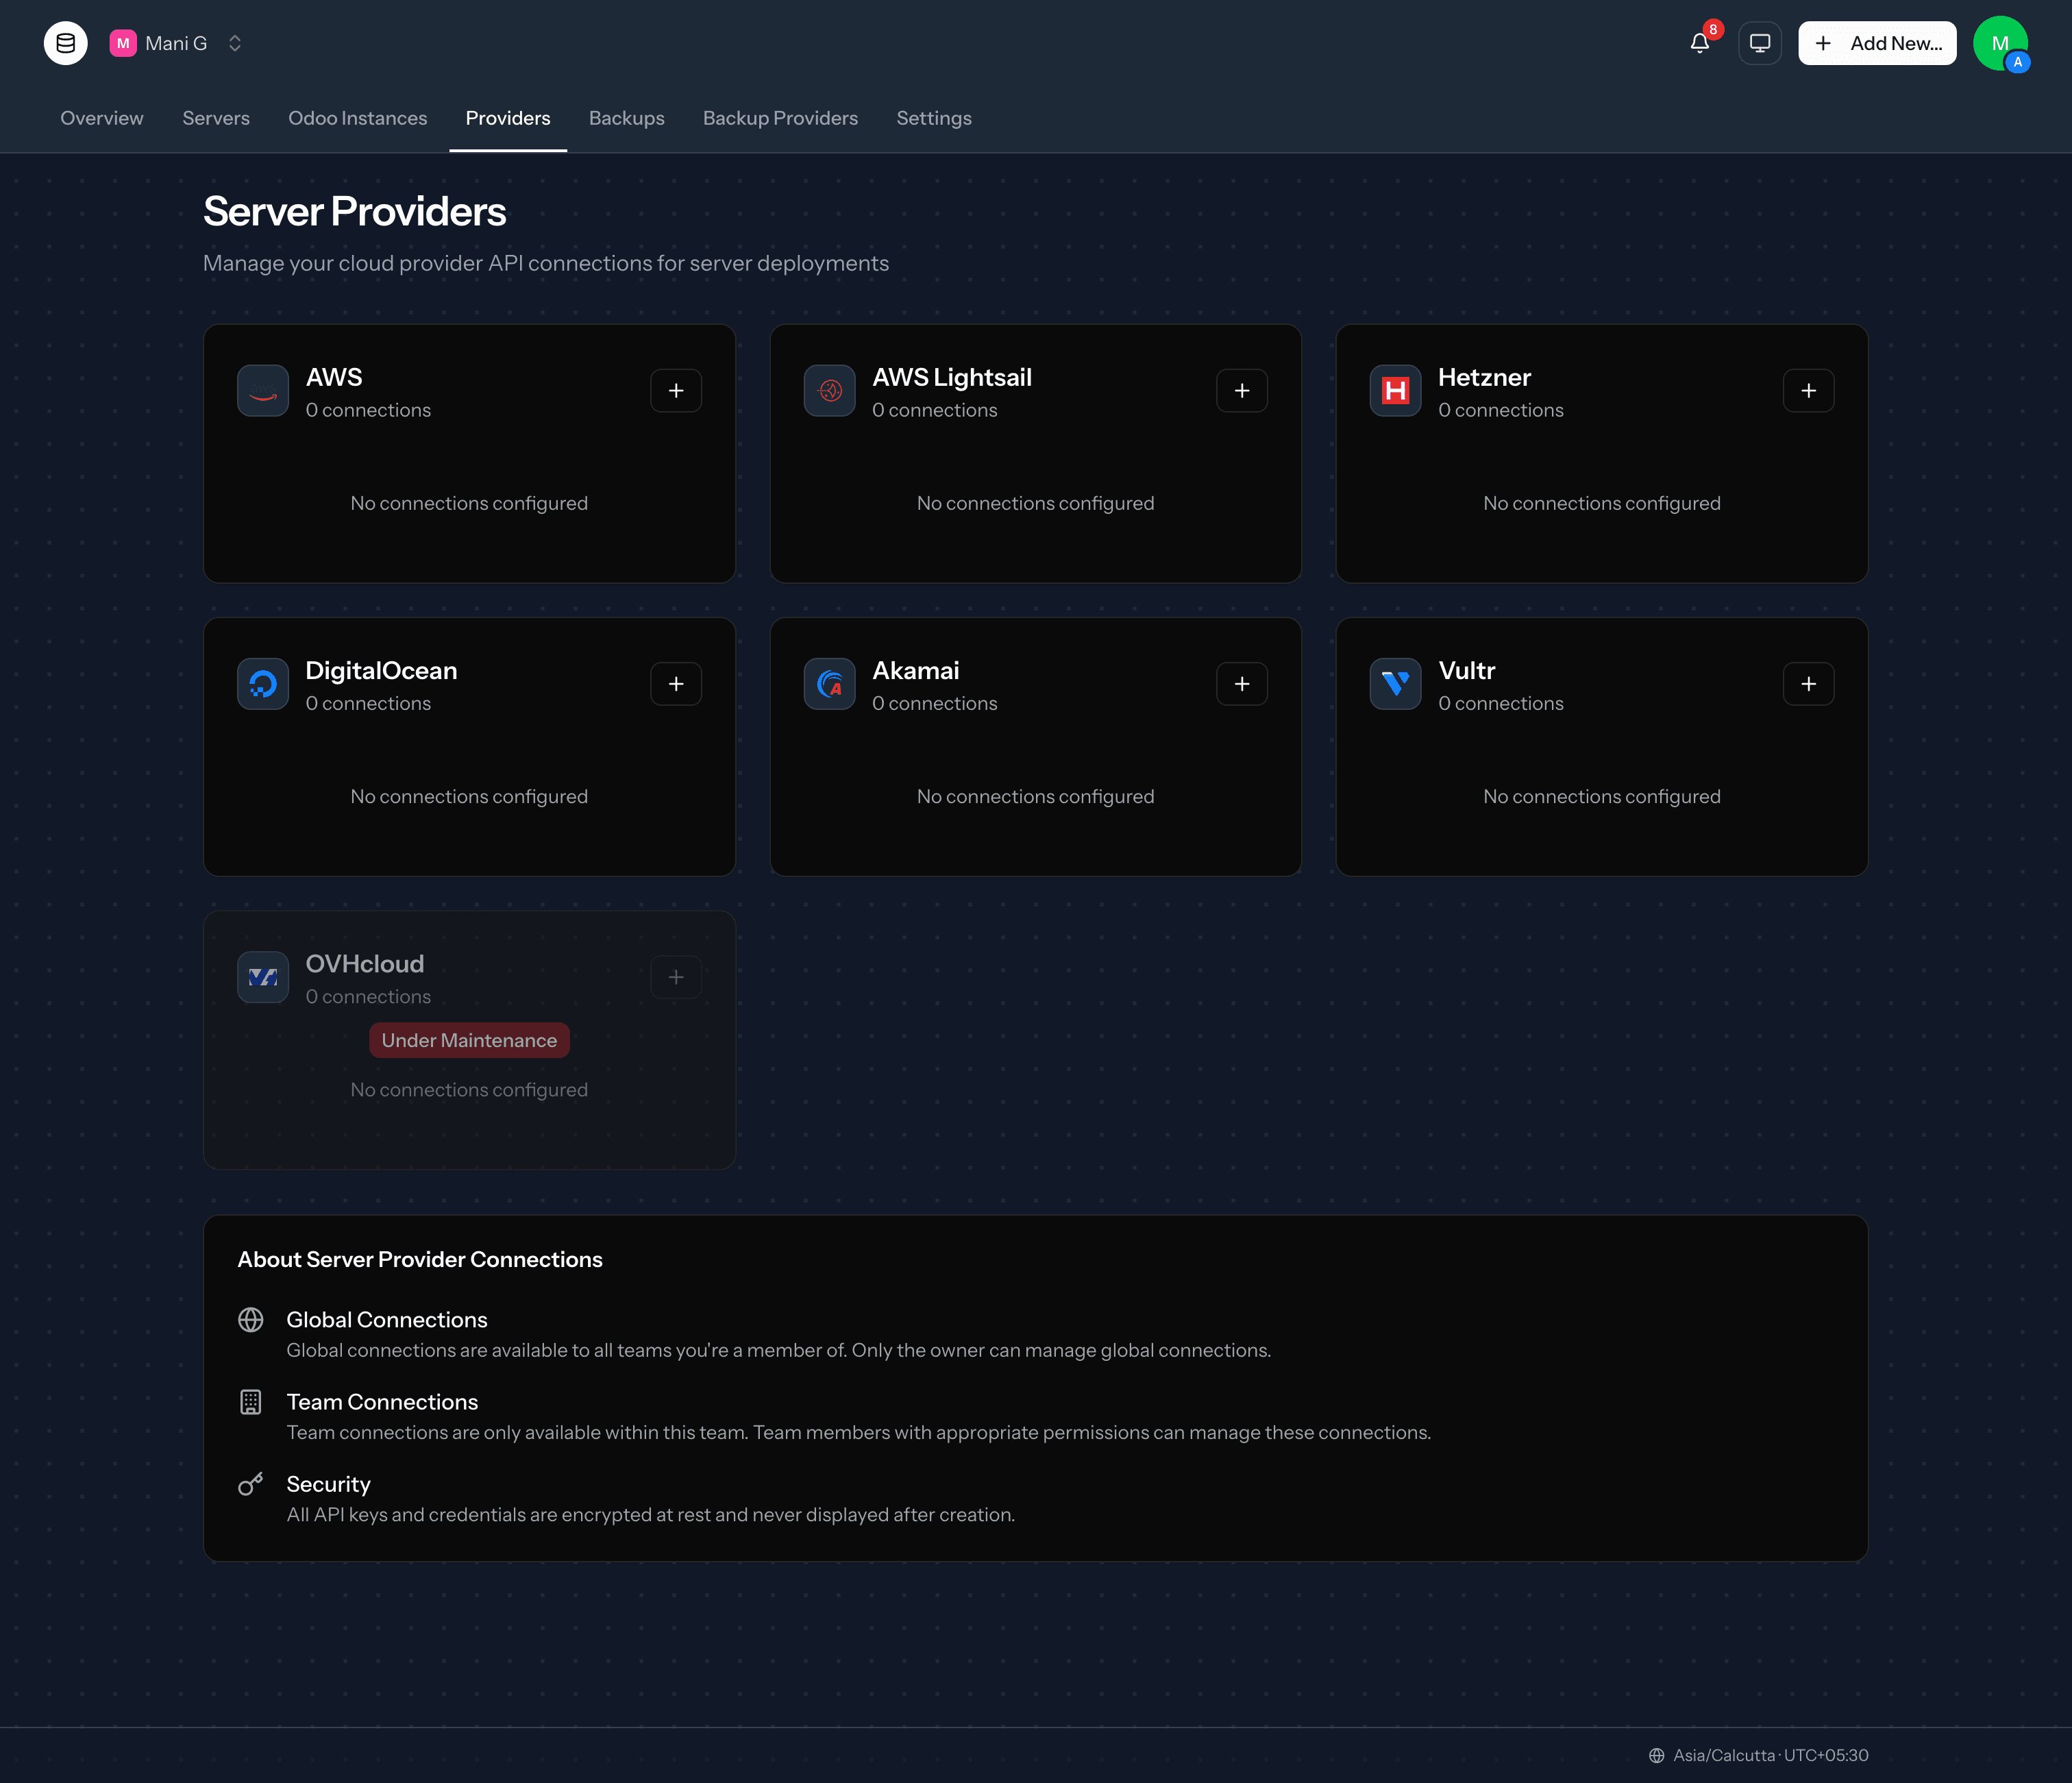
Task: Open the Backup Providers tab
Action: [780, 118]
